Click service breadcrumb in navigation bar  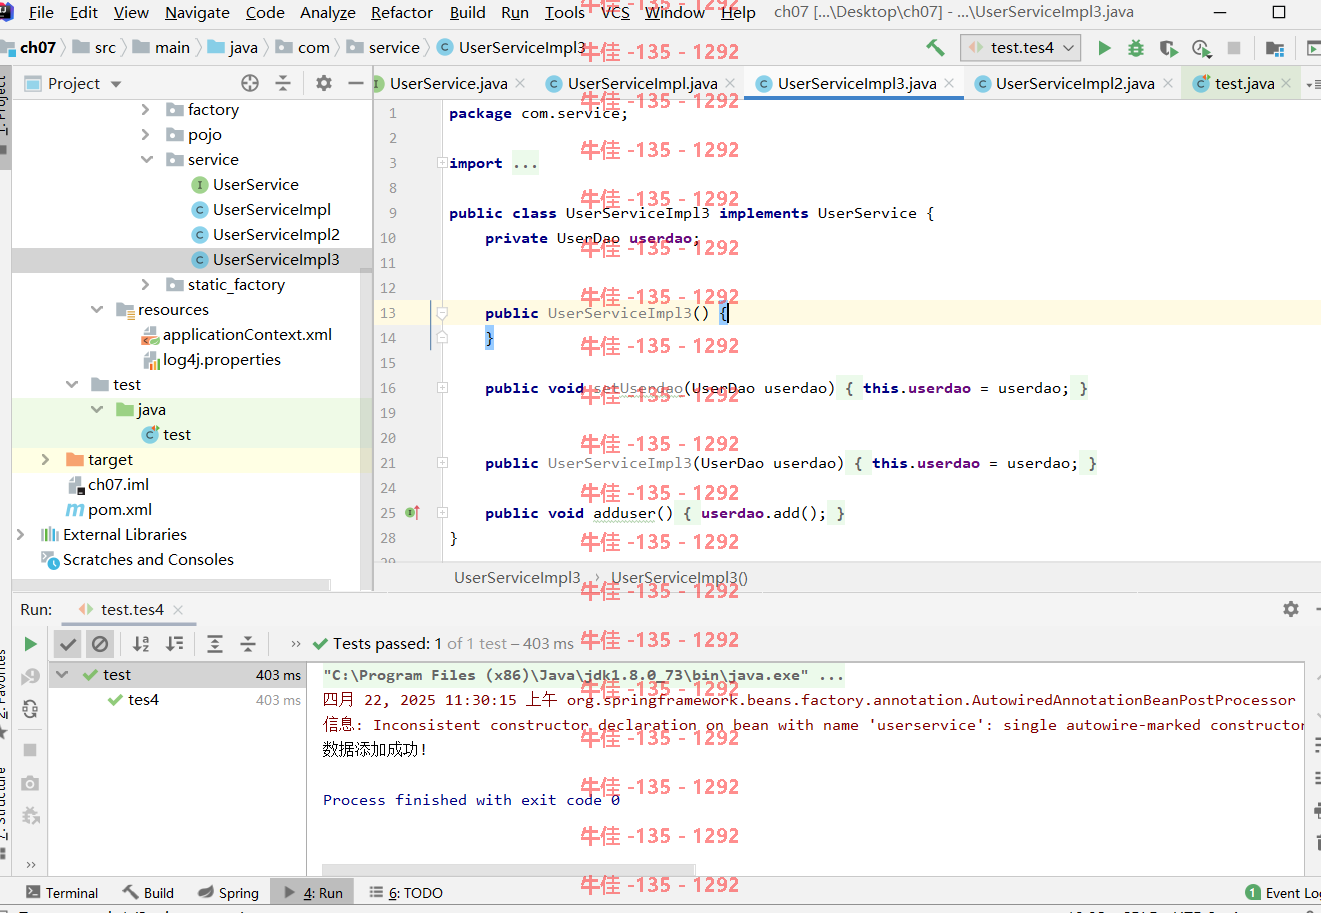pos(394,47)
